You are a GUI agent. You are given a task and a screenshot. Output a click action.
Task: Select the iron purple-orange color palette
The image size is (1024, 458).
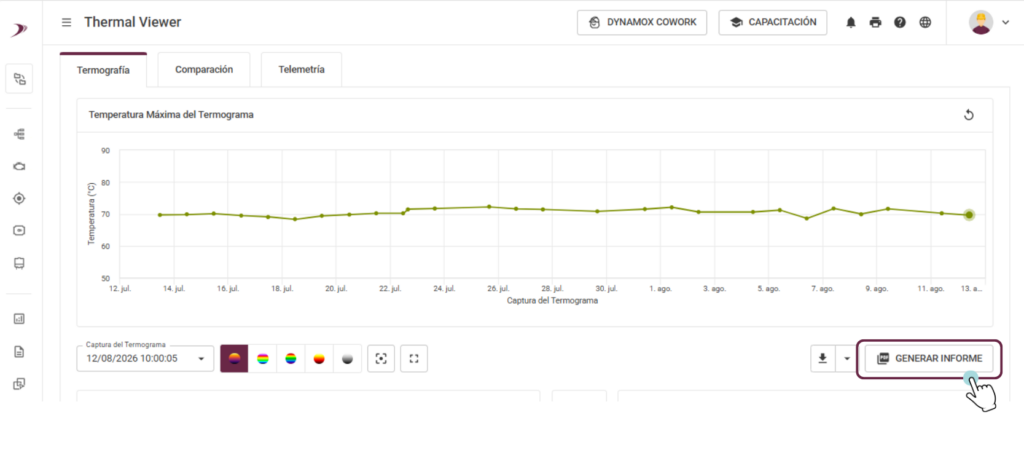[234, 358]
